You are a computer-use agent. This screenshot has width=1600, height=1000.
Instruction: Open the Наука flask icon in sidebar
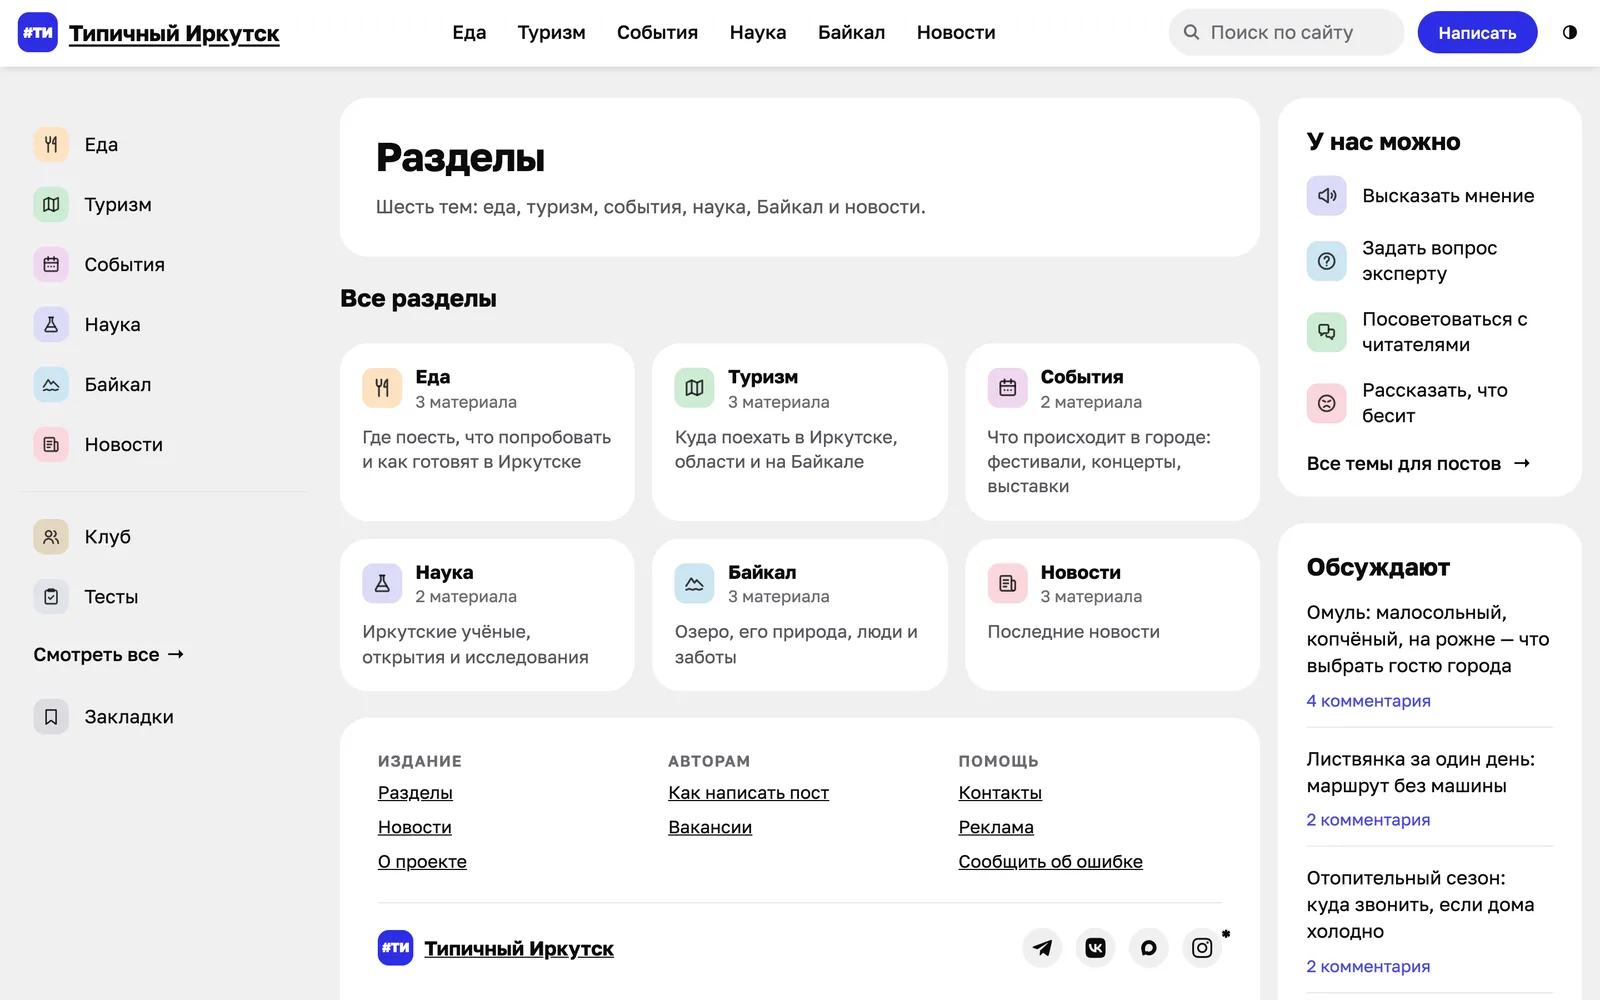pos(51,324)
